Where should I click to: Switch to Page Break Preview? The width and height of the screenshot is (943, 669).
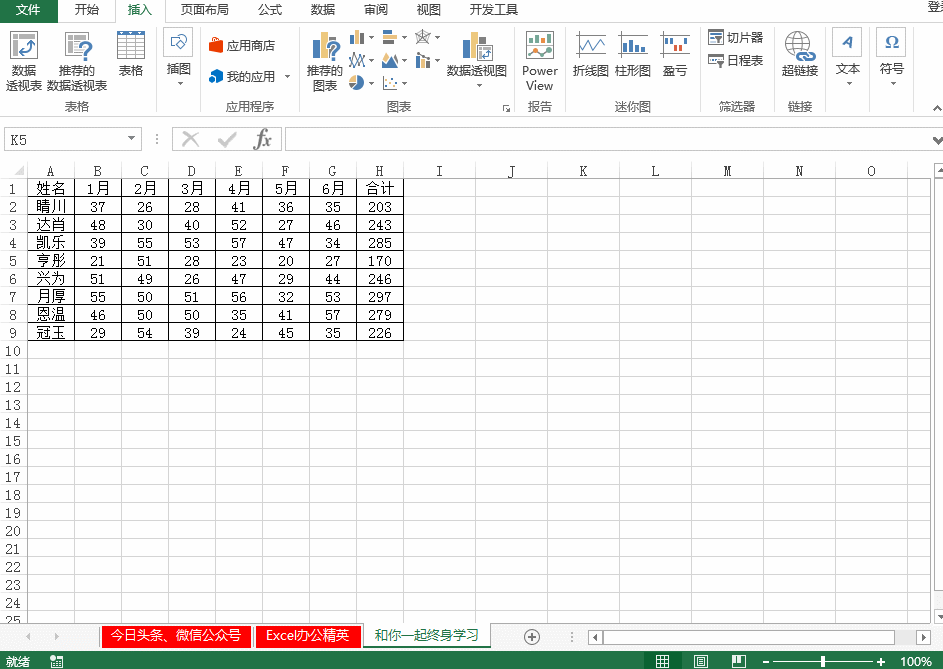coord(739,661)
